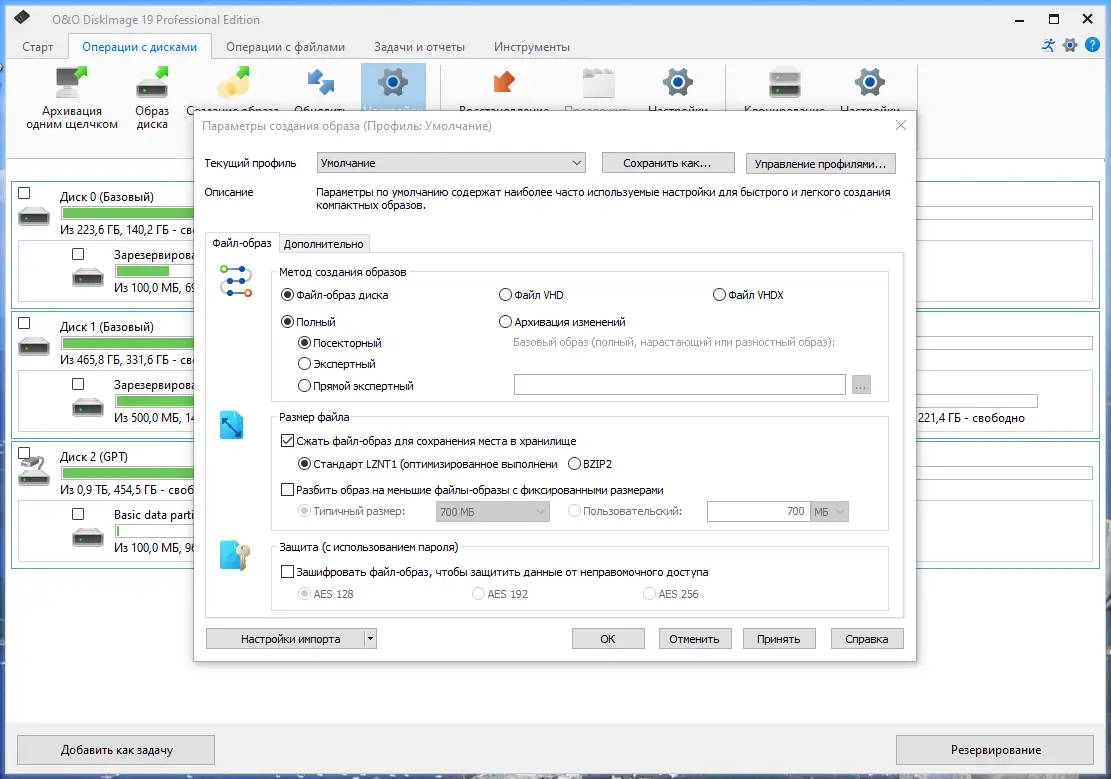Click the Диск 0 drive icon
This screenshot has height=779, width=1111.
point(34,216)
